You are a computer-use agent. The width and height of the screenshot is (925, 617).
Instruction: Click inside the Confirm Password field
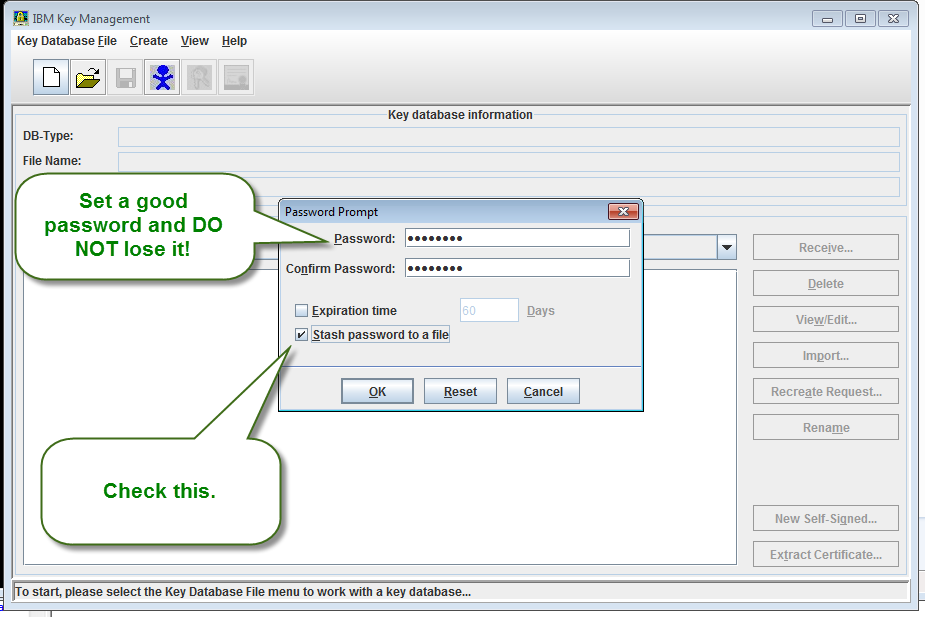516,267
